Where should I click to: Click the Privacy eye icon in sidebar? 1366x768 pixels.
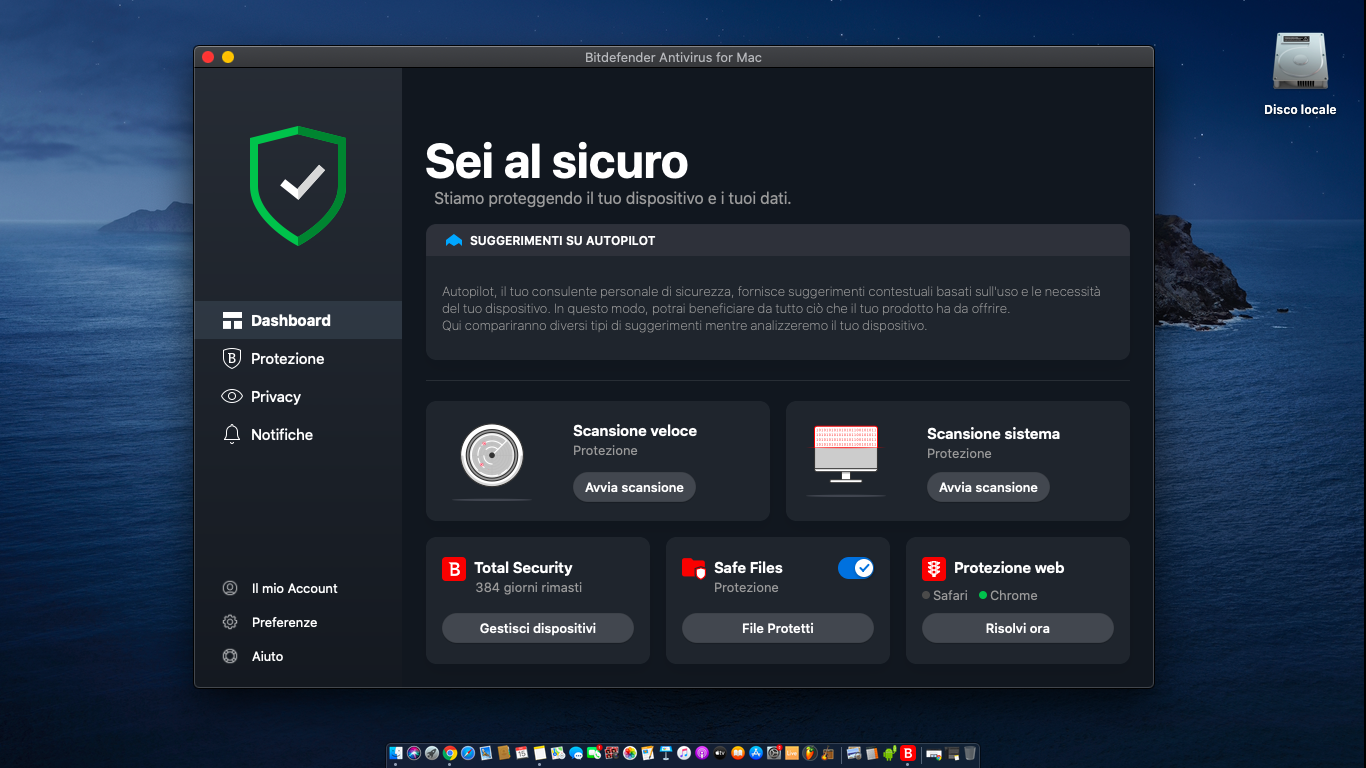232,396
